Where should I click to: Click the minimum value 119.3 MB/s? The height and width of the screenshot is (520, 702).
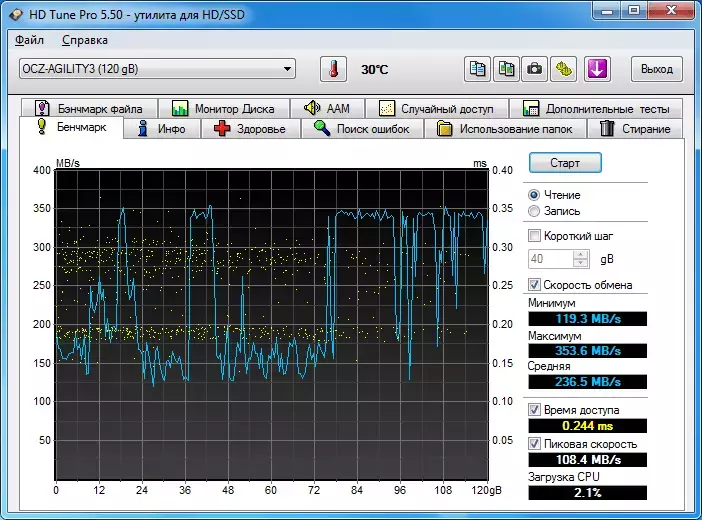pos(588,318)
